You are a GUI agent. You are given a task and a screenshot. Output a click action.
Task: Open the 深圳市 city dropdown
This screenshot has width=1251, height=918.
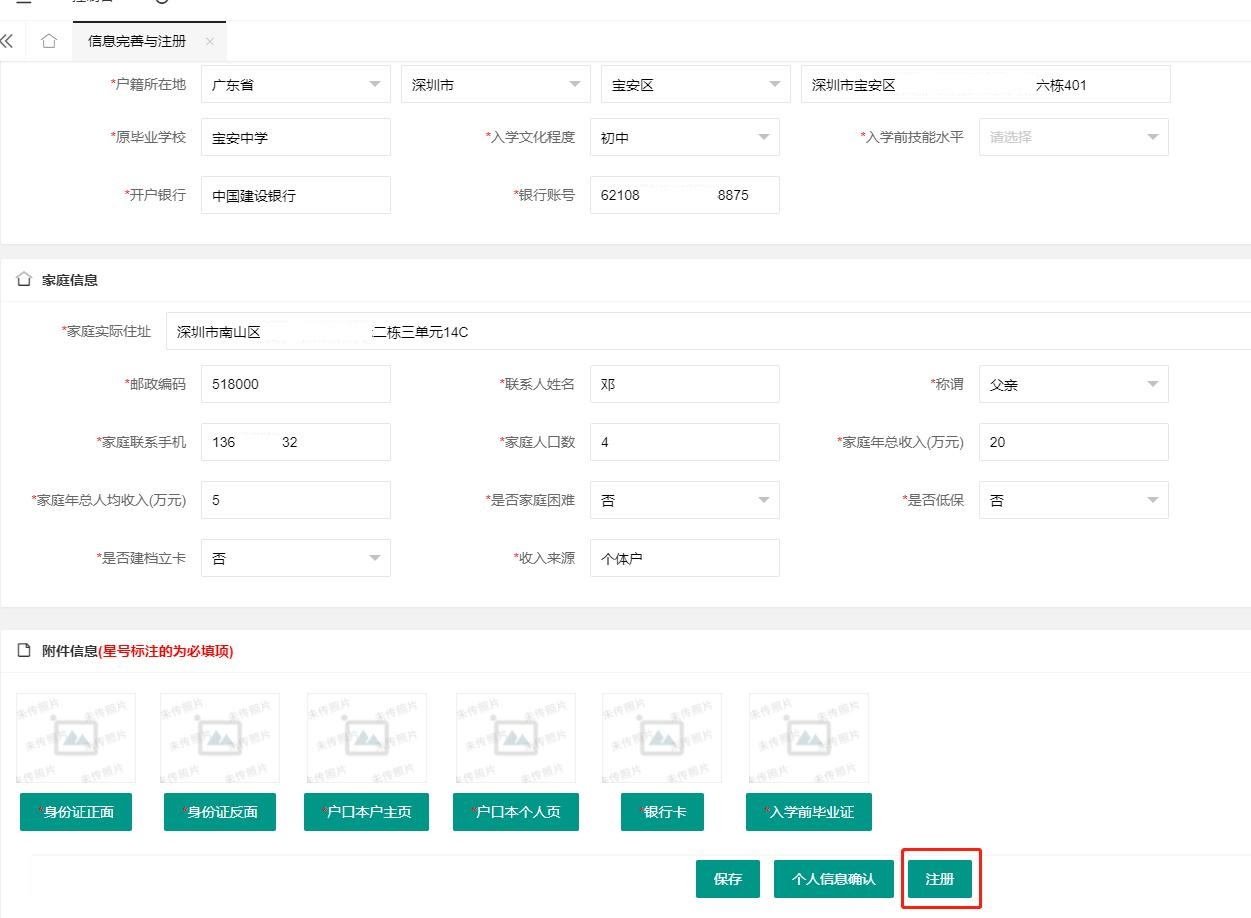tap(496, 84)
